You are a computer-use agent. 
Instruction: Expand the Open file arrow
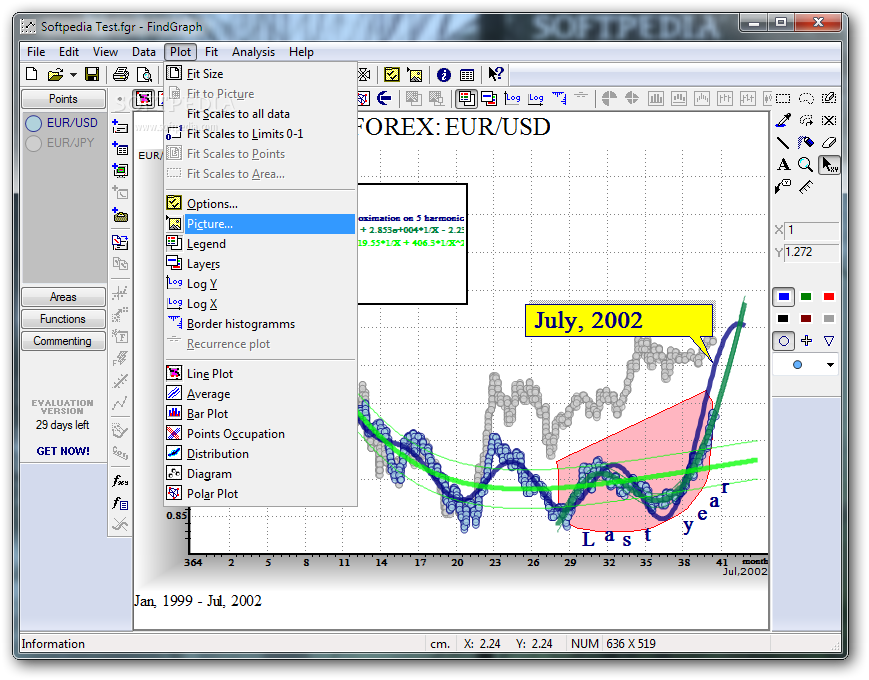73,74
